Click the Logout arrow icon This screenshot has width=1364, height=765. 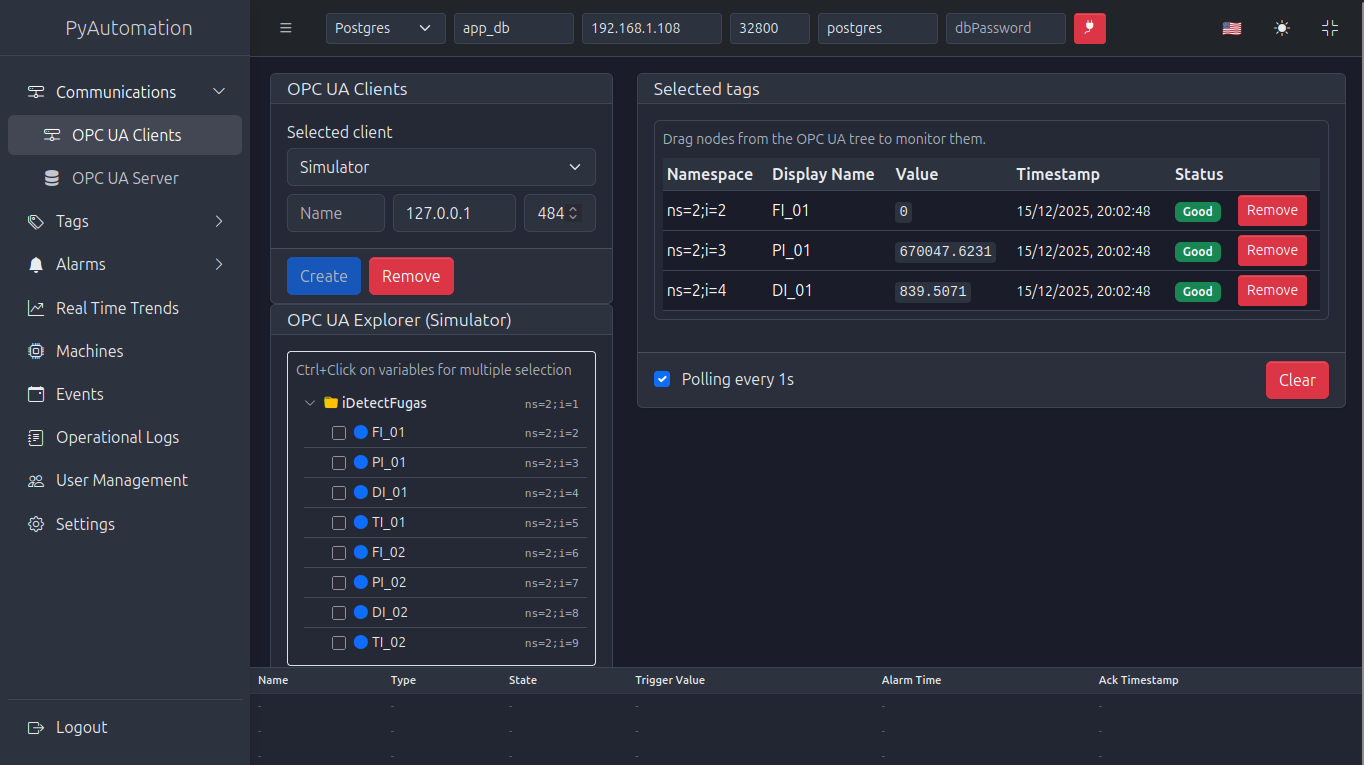click(x=36, y=727)
